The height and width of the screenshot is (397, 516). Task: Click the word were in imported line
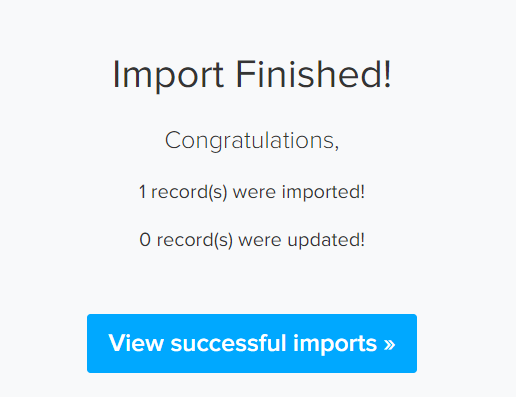click(254, 193)
